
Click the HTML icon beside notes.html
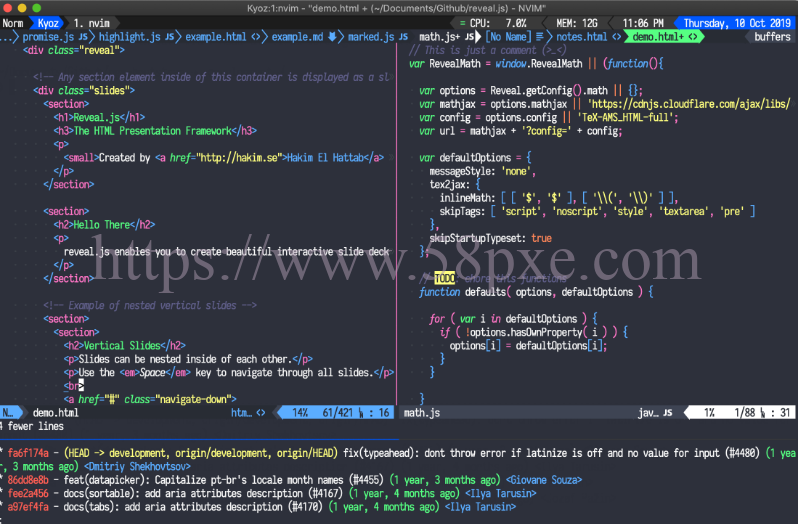pyautogui.click(x=616, y=37)
